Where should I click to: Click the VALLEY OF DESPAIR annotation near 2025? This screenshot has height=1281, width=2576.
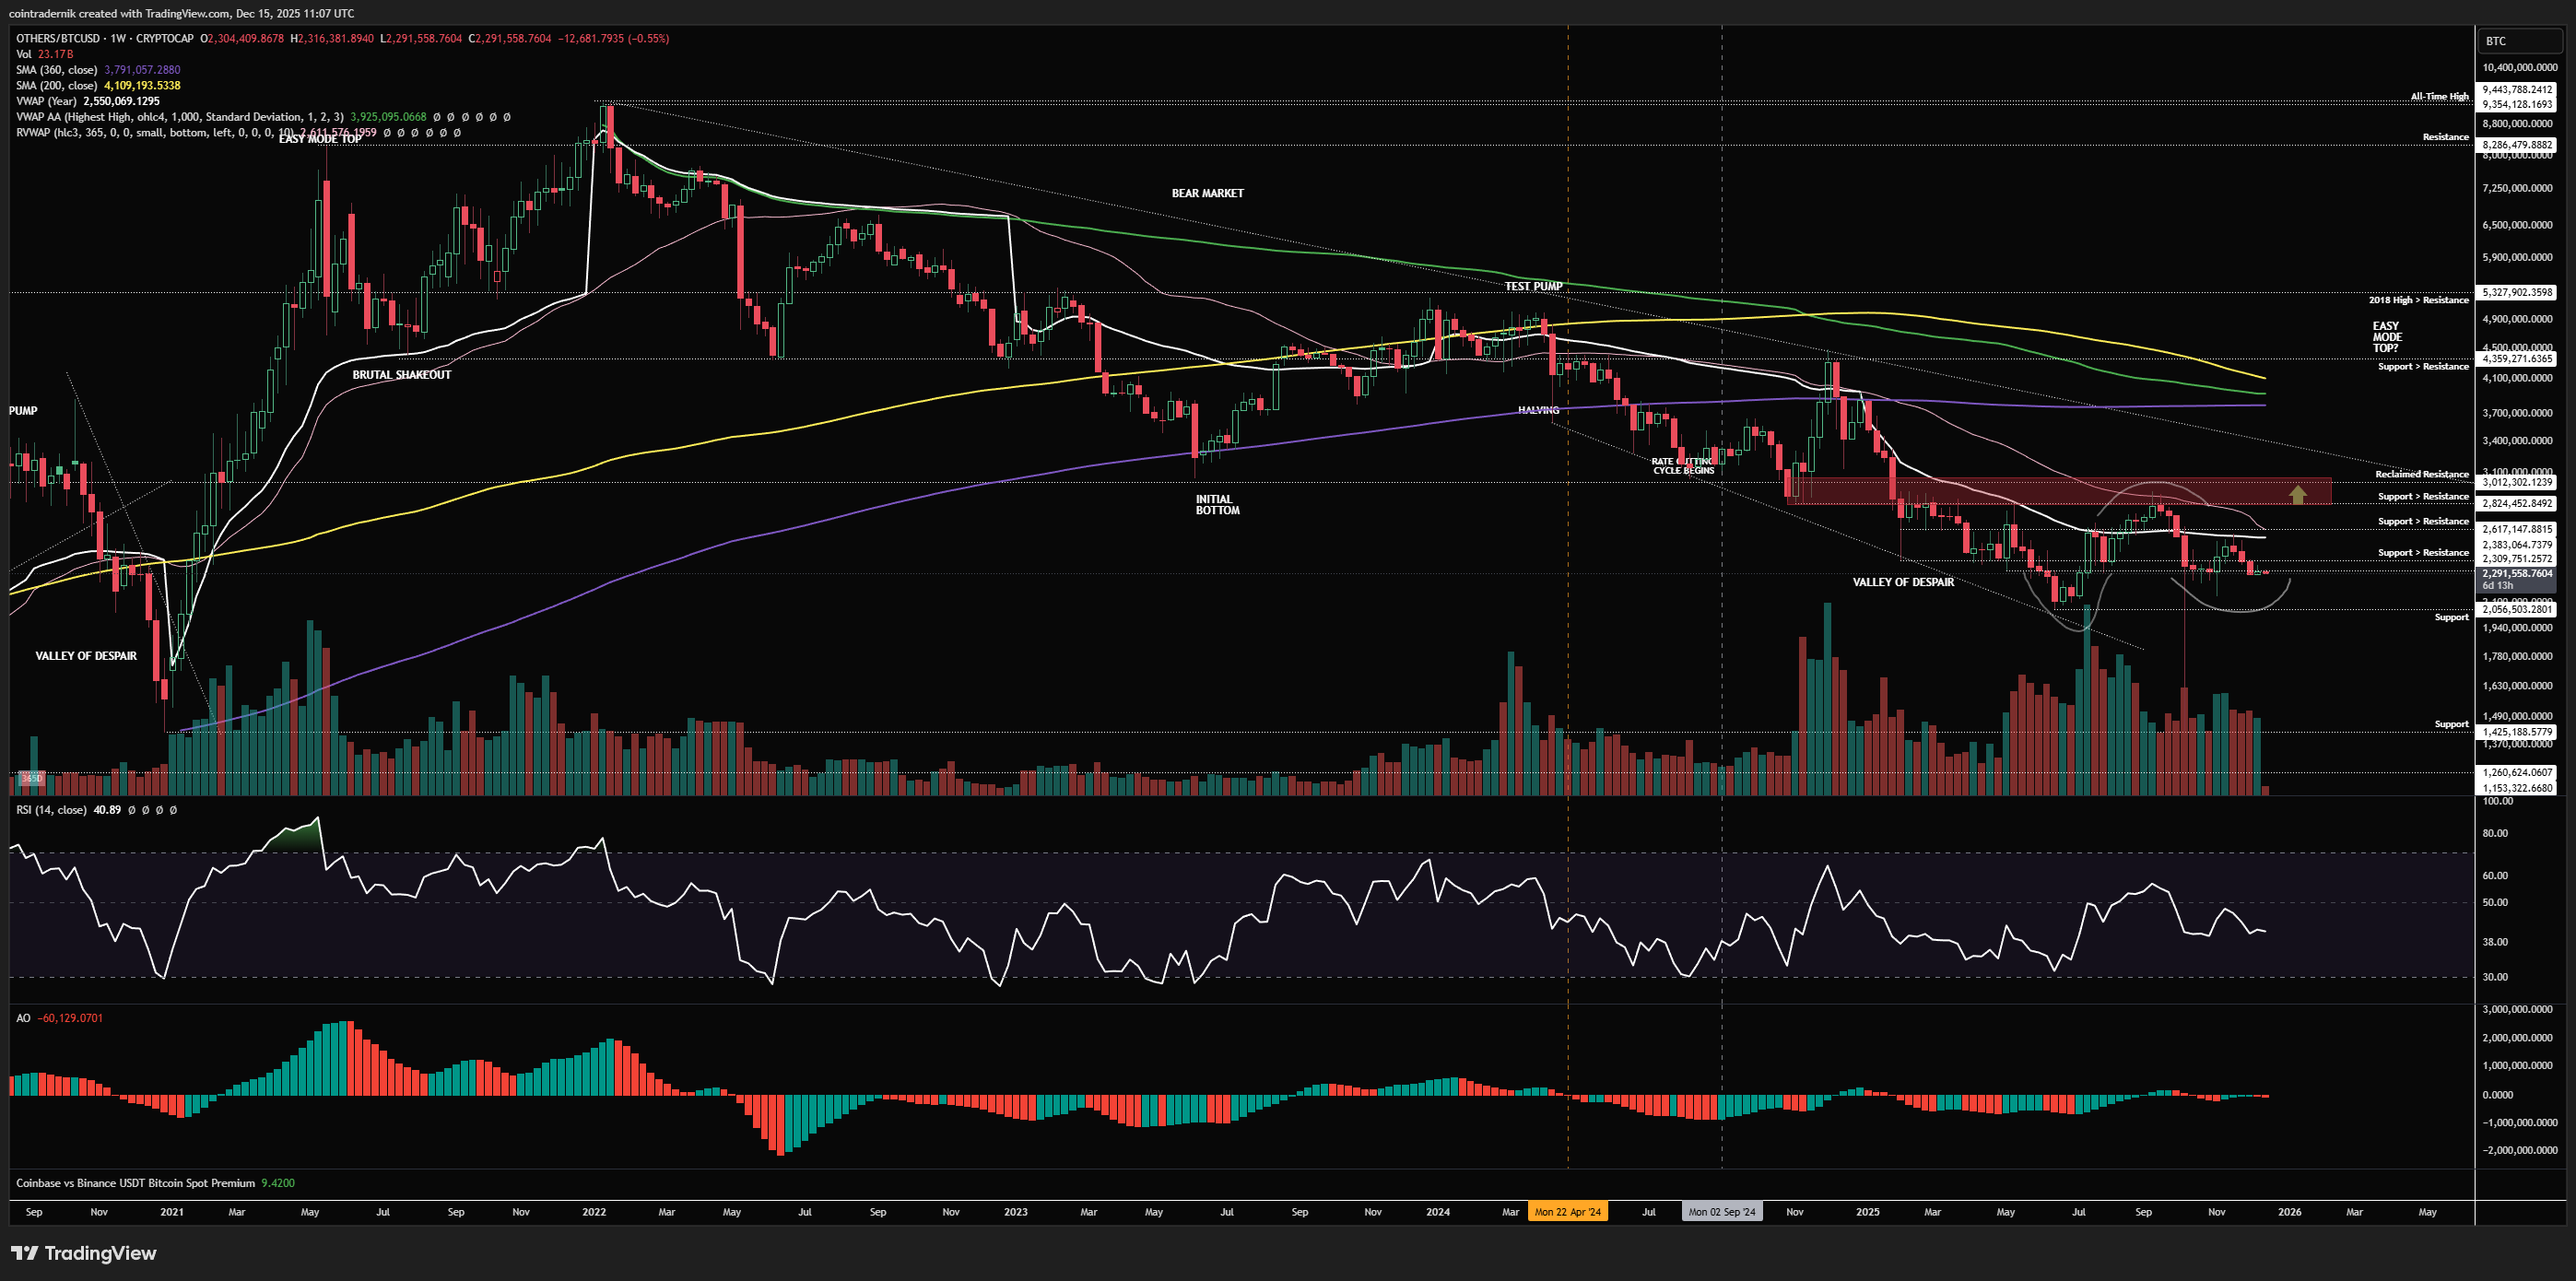[x=1902, y=582]
